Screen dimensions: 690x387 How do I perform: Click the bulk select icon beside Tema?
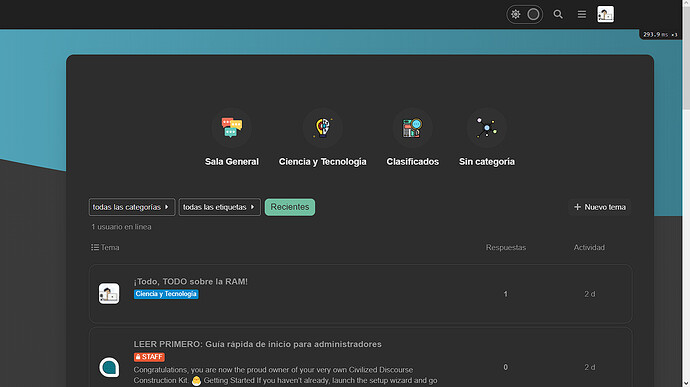pos(95,247)
